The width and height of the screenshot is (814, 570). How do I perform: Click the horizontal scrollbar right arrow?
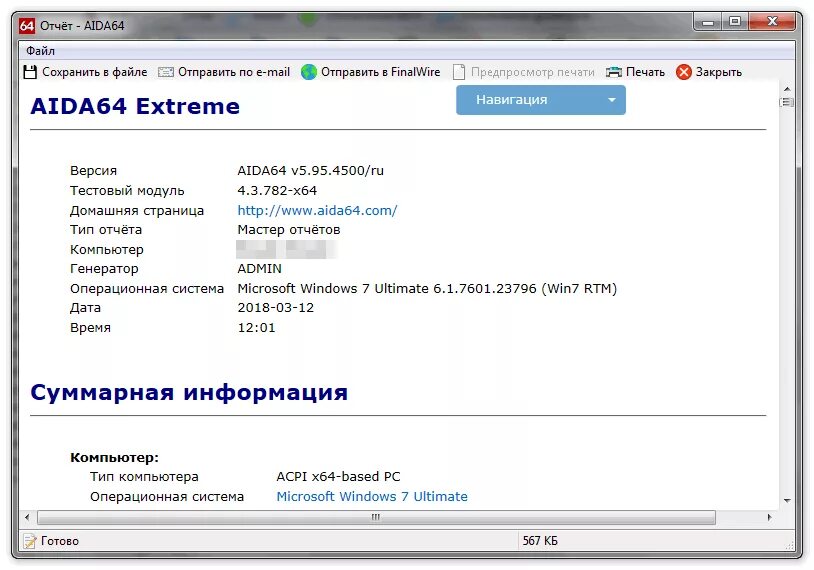(769, 517)
